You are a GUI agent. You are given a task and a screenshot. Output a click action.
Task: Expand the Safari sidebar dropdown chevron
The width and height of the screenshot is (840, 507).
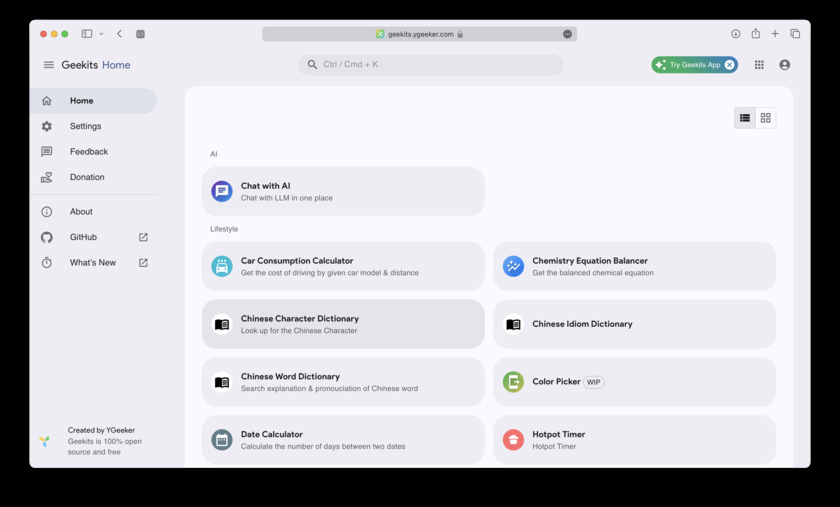pos(101,34)
